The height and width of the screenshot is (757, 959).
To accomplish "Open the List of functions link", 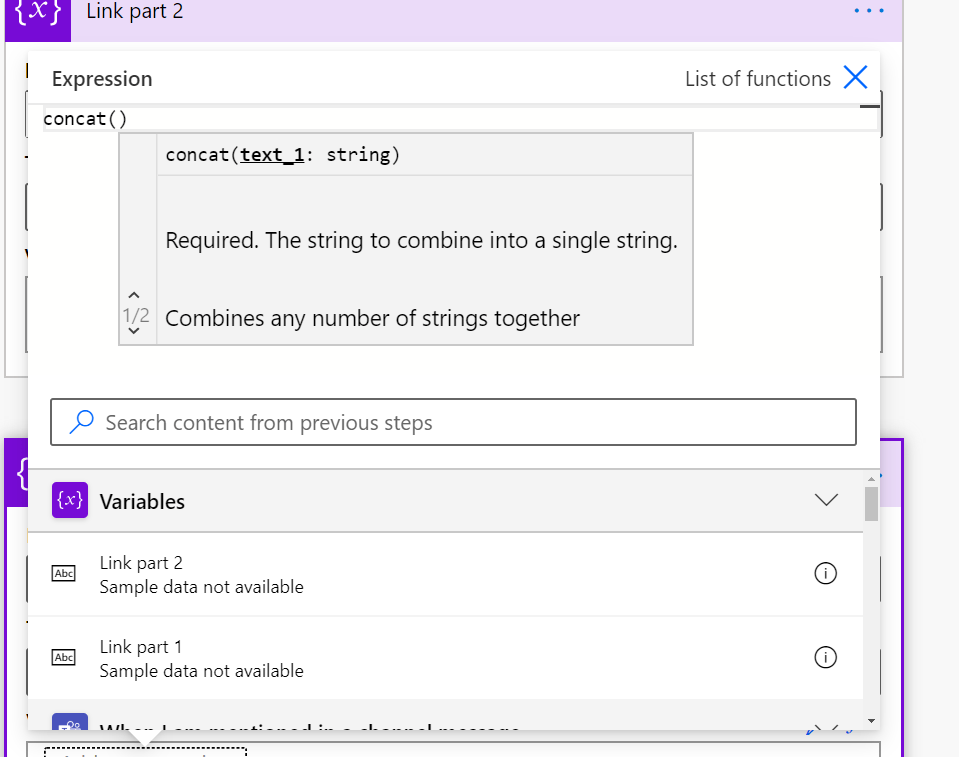I will pos(757,79).
